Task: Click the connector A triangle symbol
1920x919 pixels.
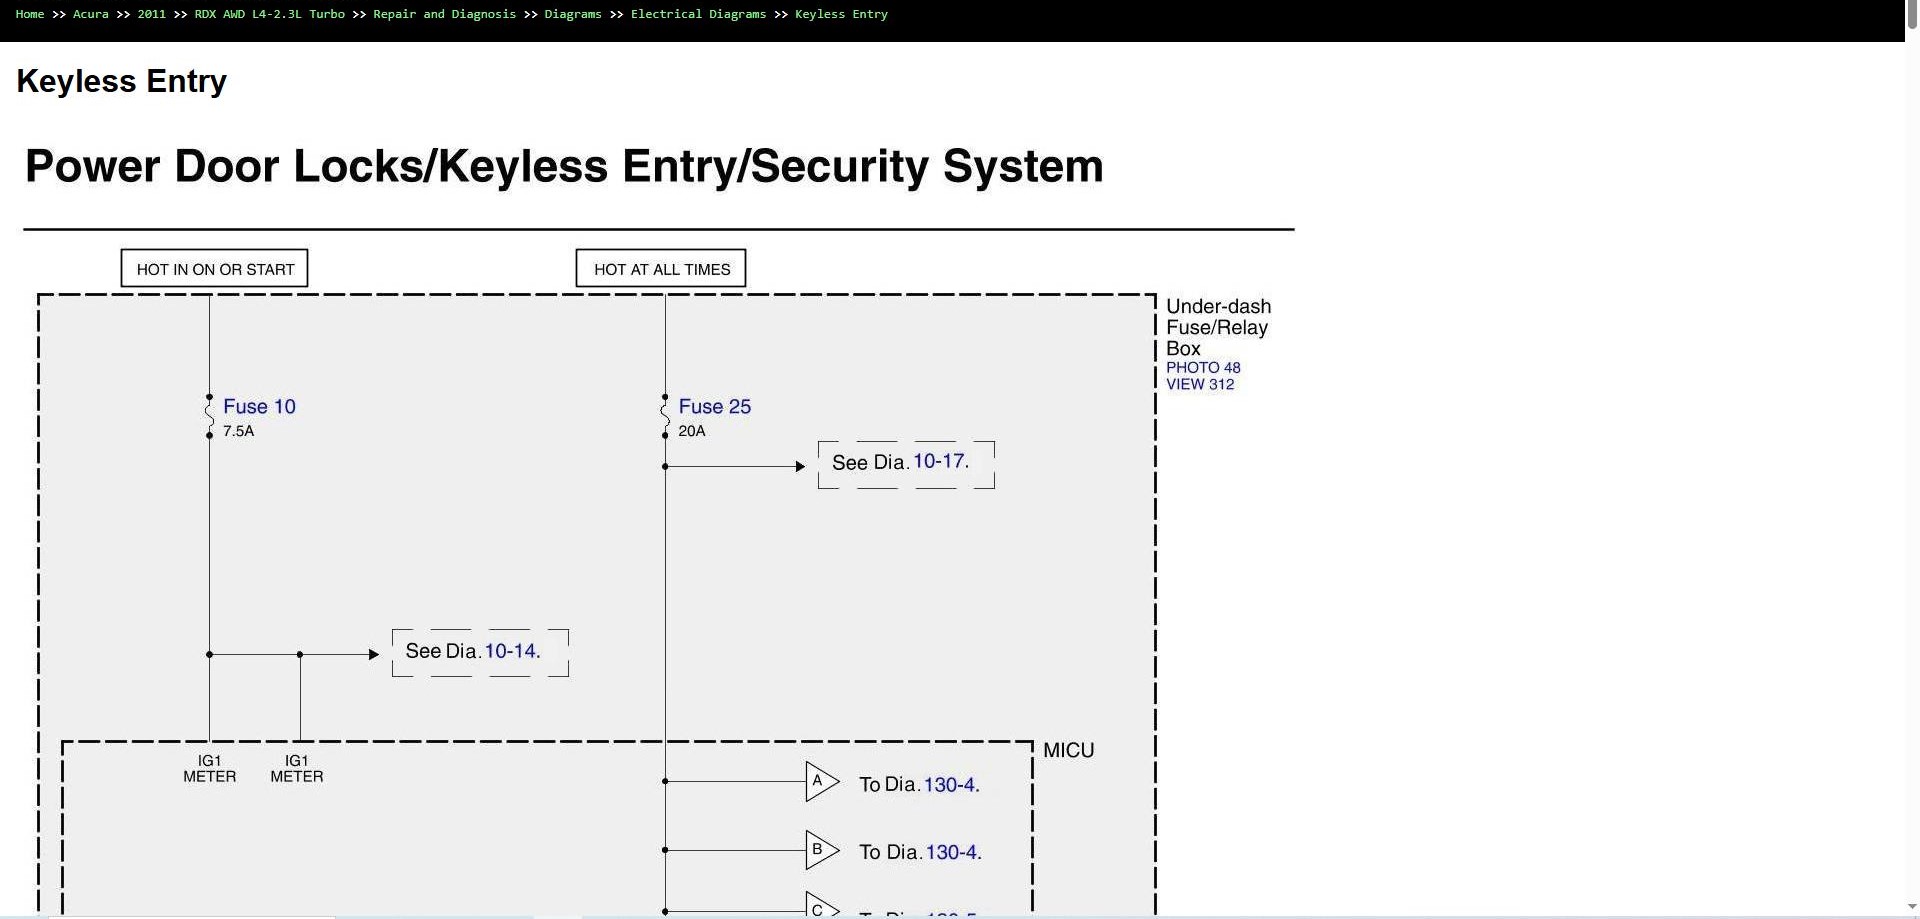Action: [822, 781]
